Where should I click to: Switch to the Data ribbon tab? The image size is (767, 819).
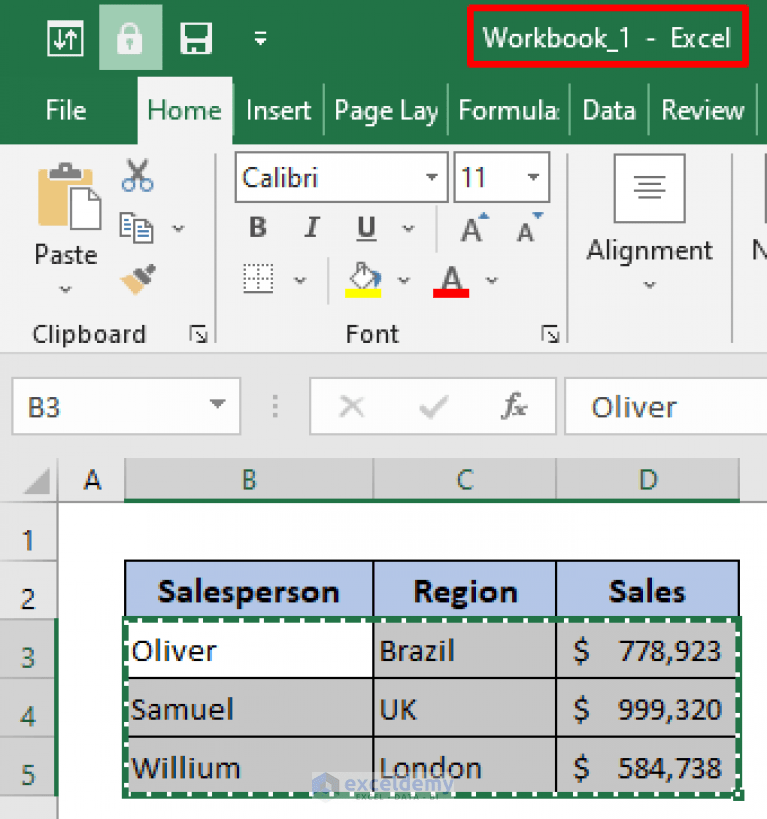(609, 110)
